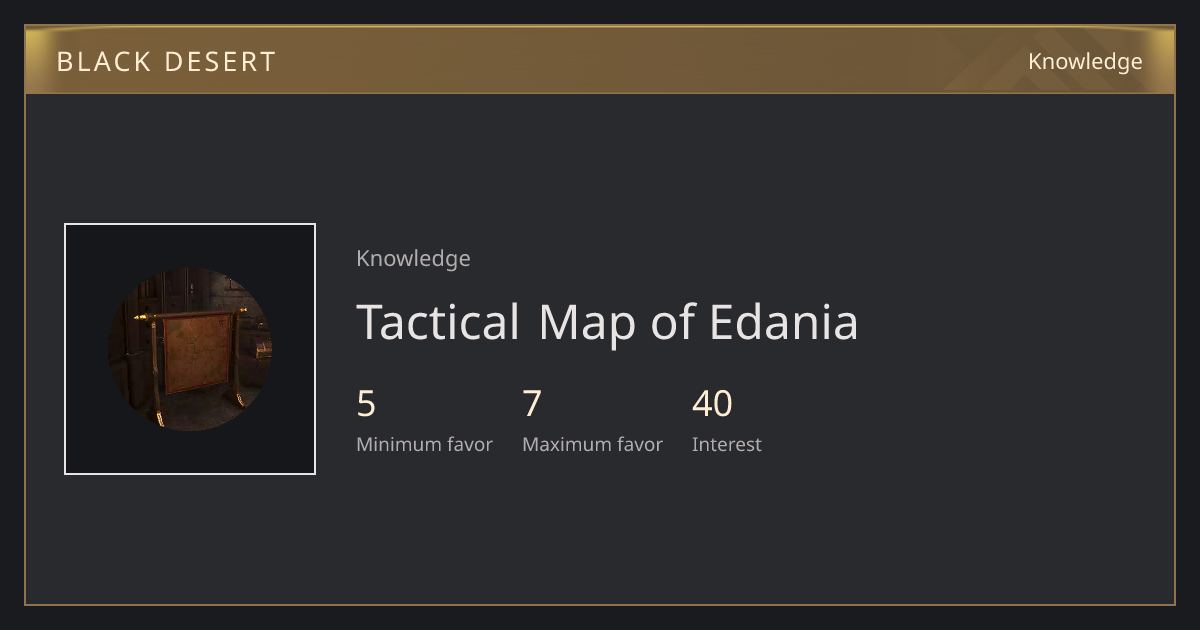
Task: Click the Maximum favor label
Action: click(x=592, y=445)
